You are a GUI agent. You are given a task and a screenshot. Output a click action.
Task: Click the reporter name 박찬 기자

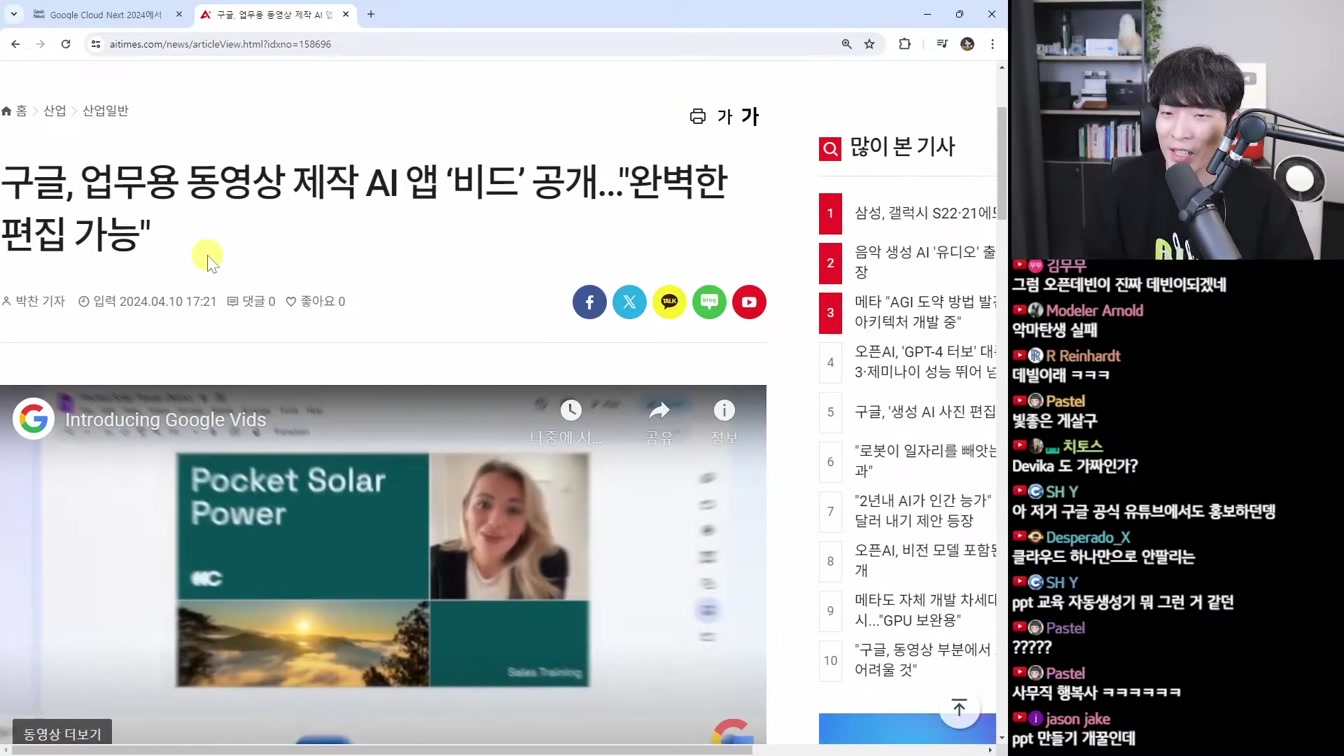[x=33, y=301]
